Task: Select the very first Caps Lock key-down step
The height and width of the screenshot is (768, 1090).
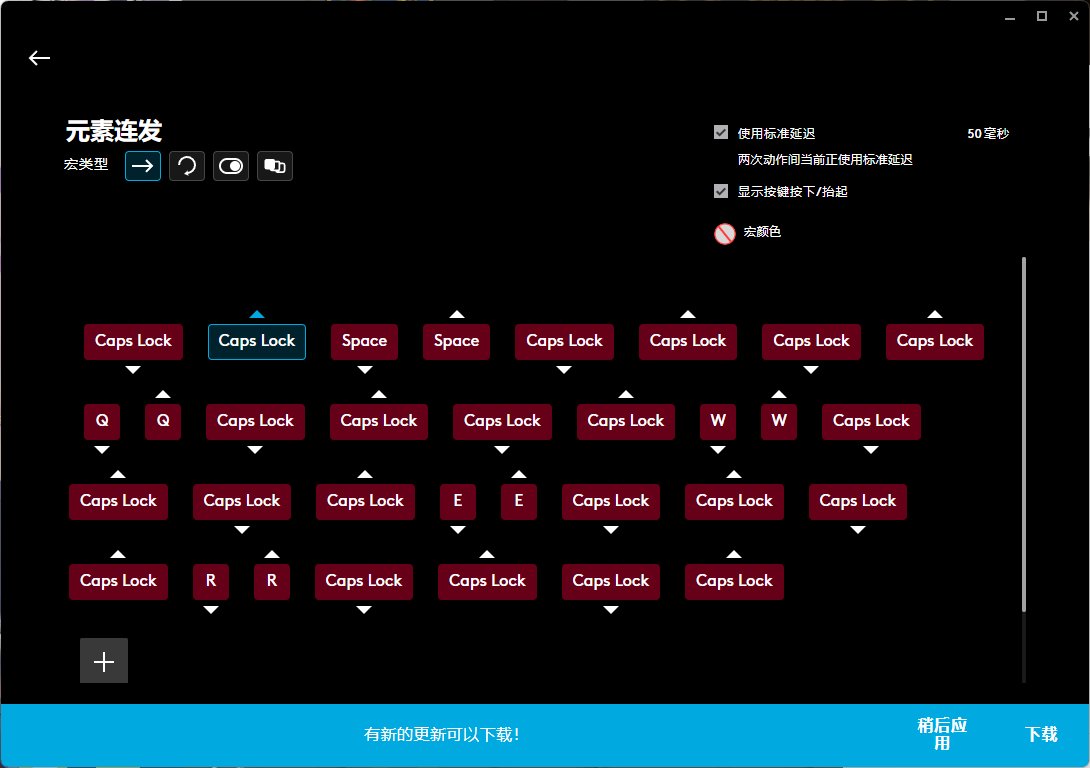Action: pyautogui.click(x=133, y=341)
